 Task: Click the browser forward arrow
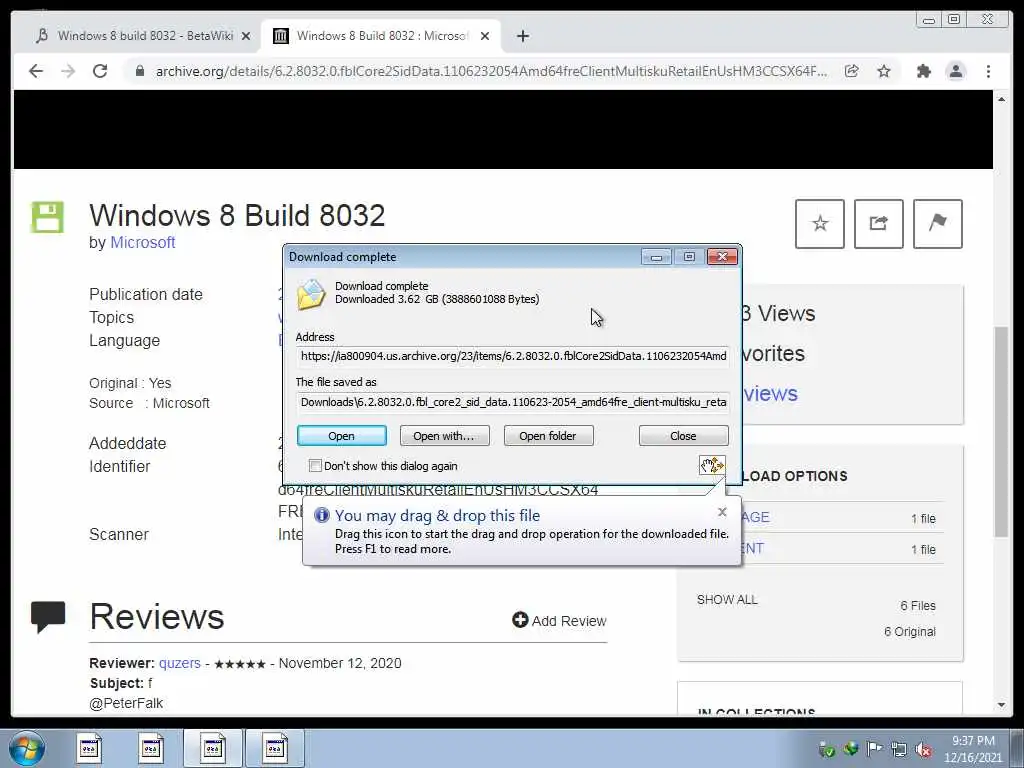pyautogui.click(x=68, y=71)
